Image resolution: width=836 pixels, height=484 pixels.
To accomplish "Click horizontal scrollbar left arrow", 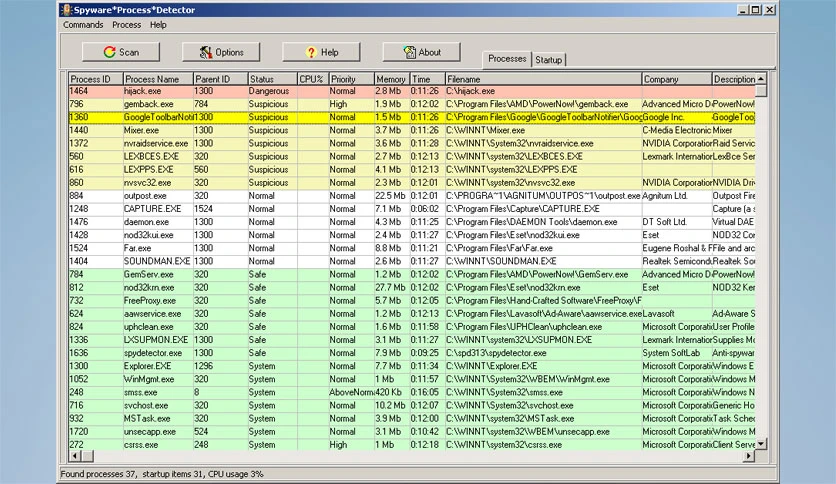I will click(x=75, y=456).
